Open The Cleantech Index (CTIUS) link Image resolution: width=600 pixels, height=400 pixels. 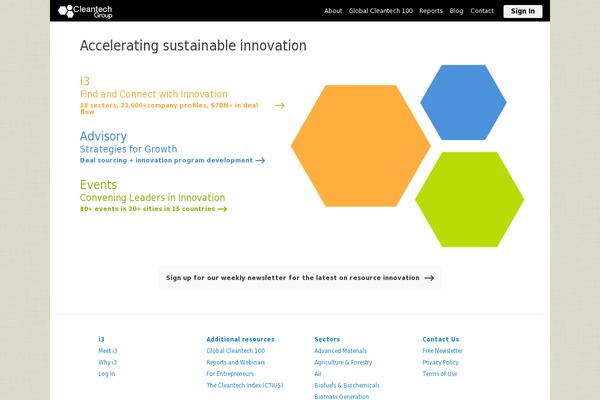point(245,385)
